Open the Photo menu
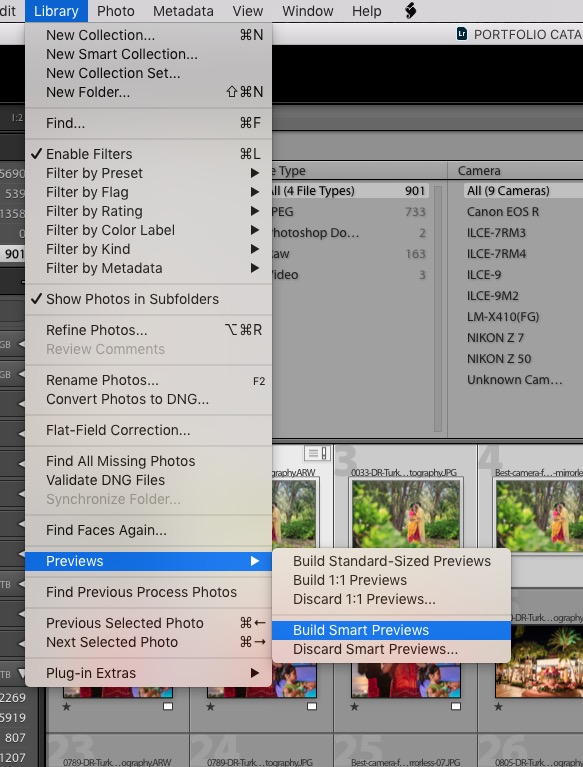Image resolution: width=583 pixels, height=767 pixels. pos(115,11)
